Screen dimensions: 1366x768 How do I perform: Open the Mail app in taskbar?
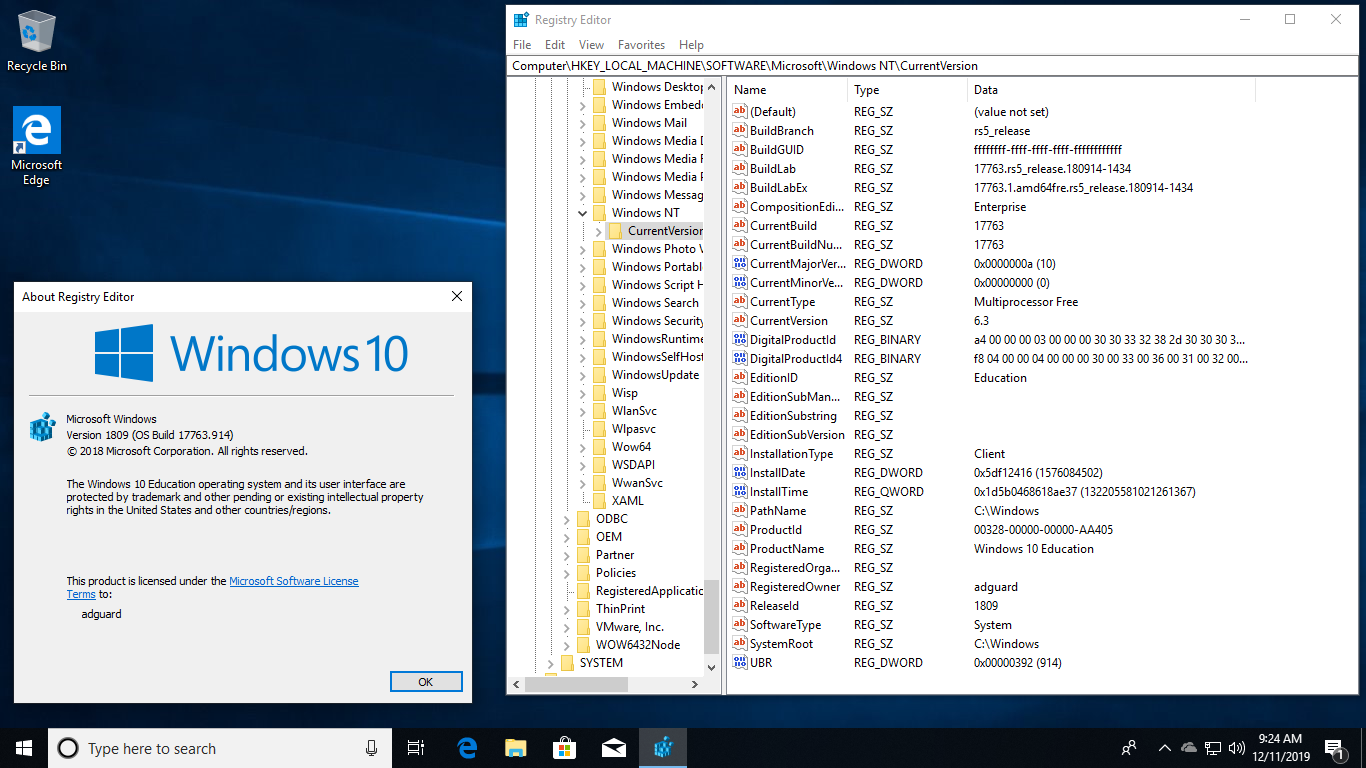coord(613,748)
